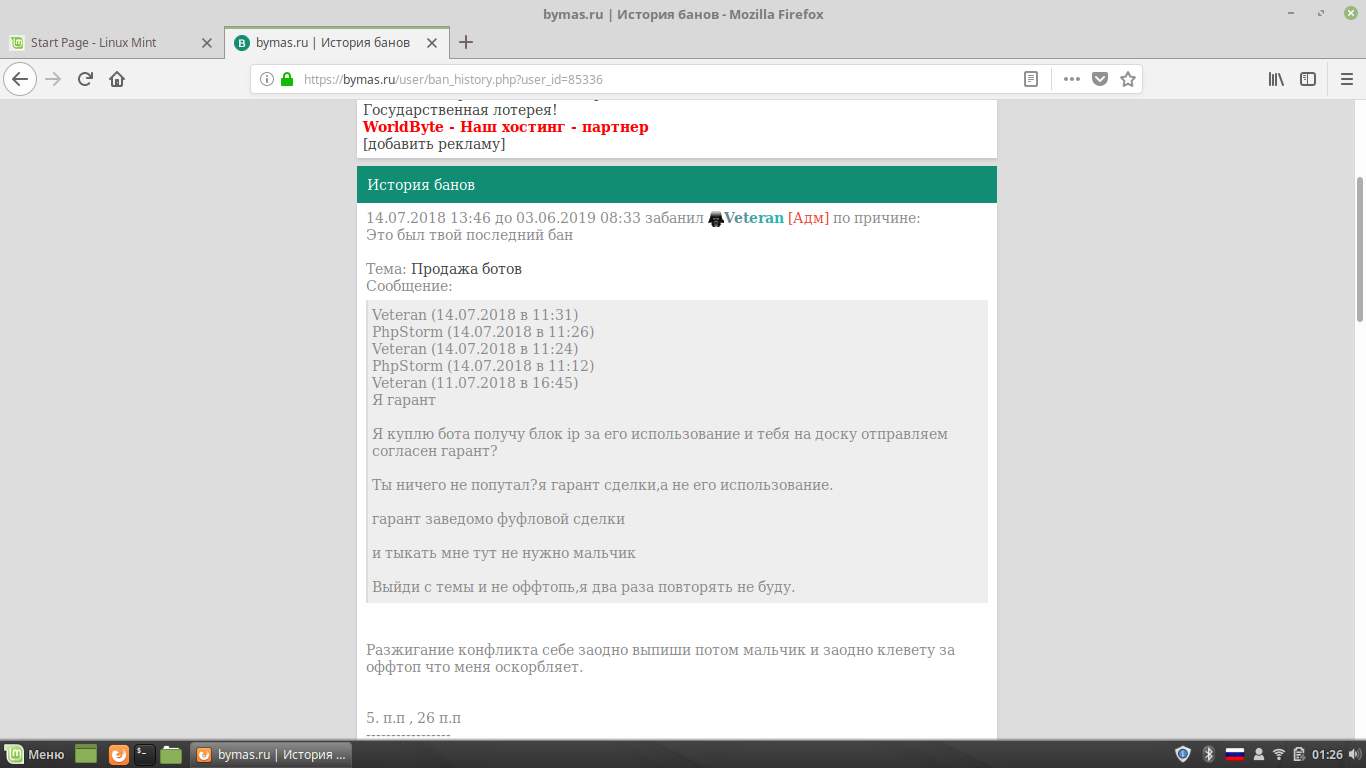Click the добавить рекламу link
1366x768 pixels.
pos(434,144)
